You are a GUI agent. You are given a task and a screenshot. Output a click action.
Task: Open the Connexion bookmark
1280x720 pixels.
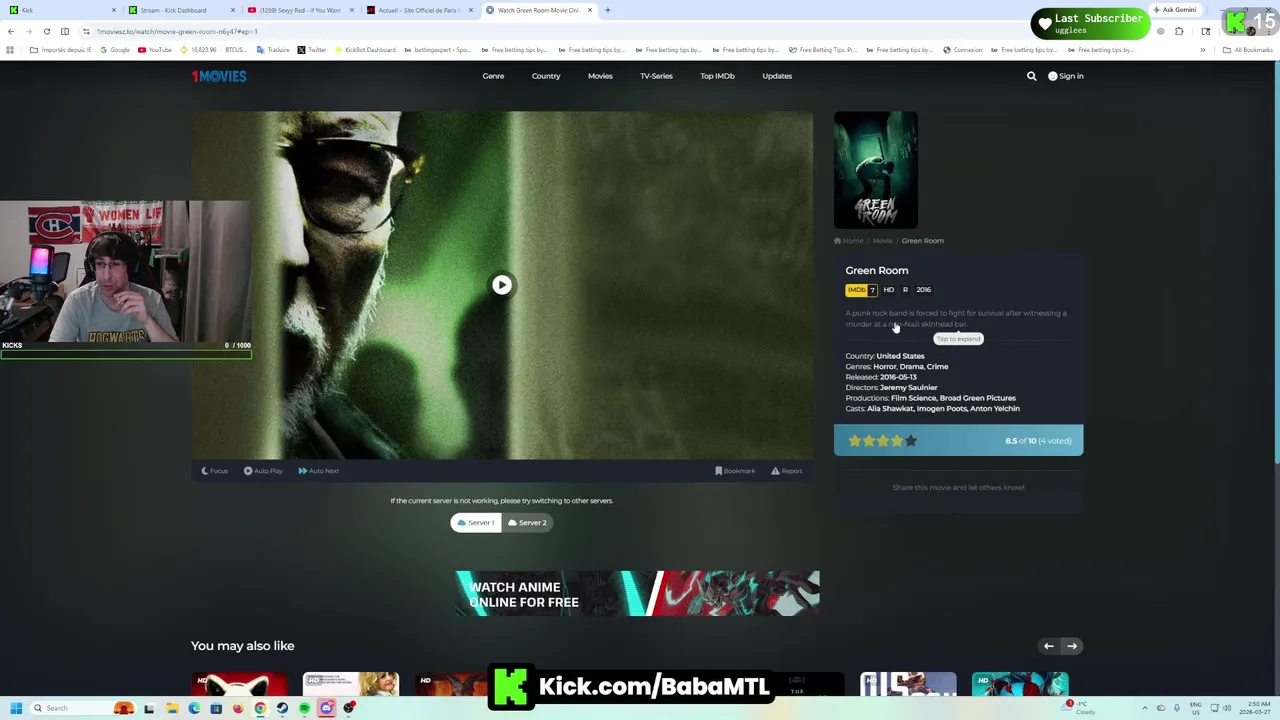(x=962, y=50)
